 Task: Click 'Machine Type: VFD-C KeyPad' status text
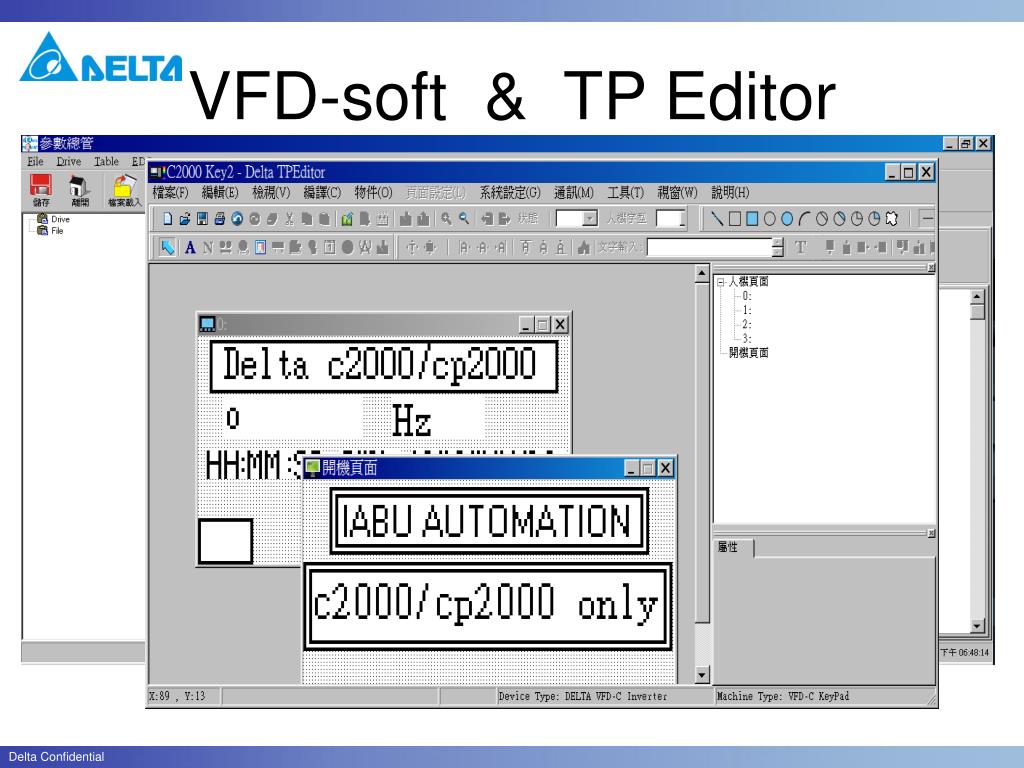tap(783, 697)
